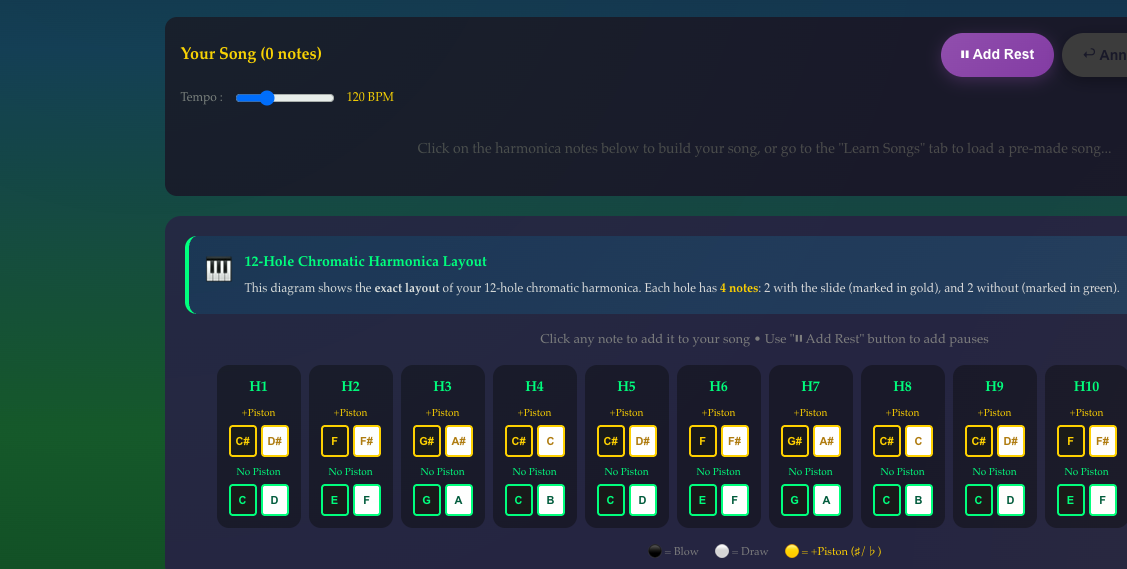Add H5 no-piston draw note D
Image resolution: width=1127 pixels, height=569 pixels.
point(643,500)
